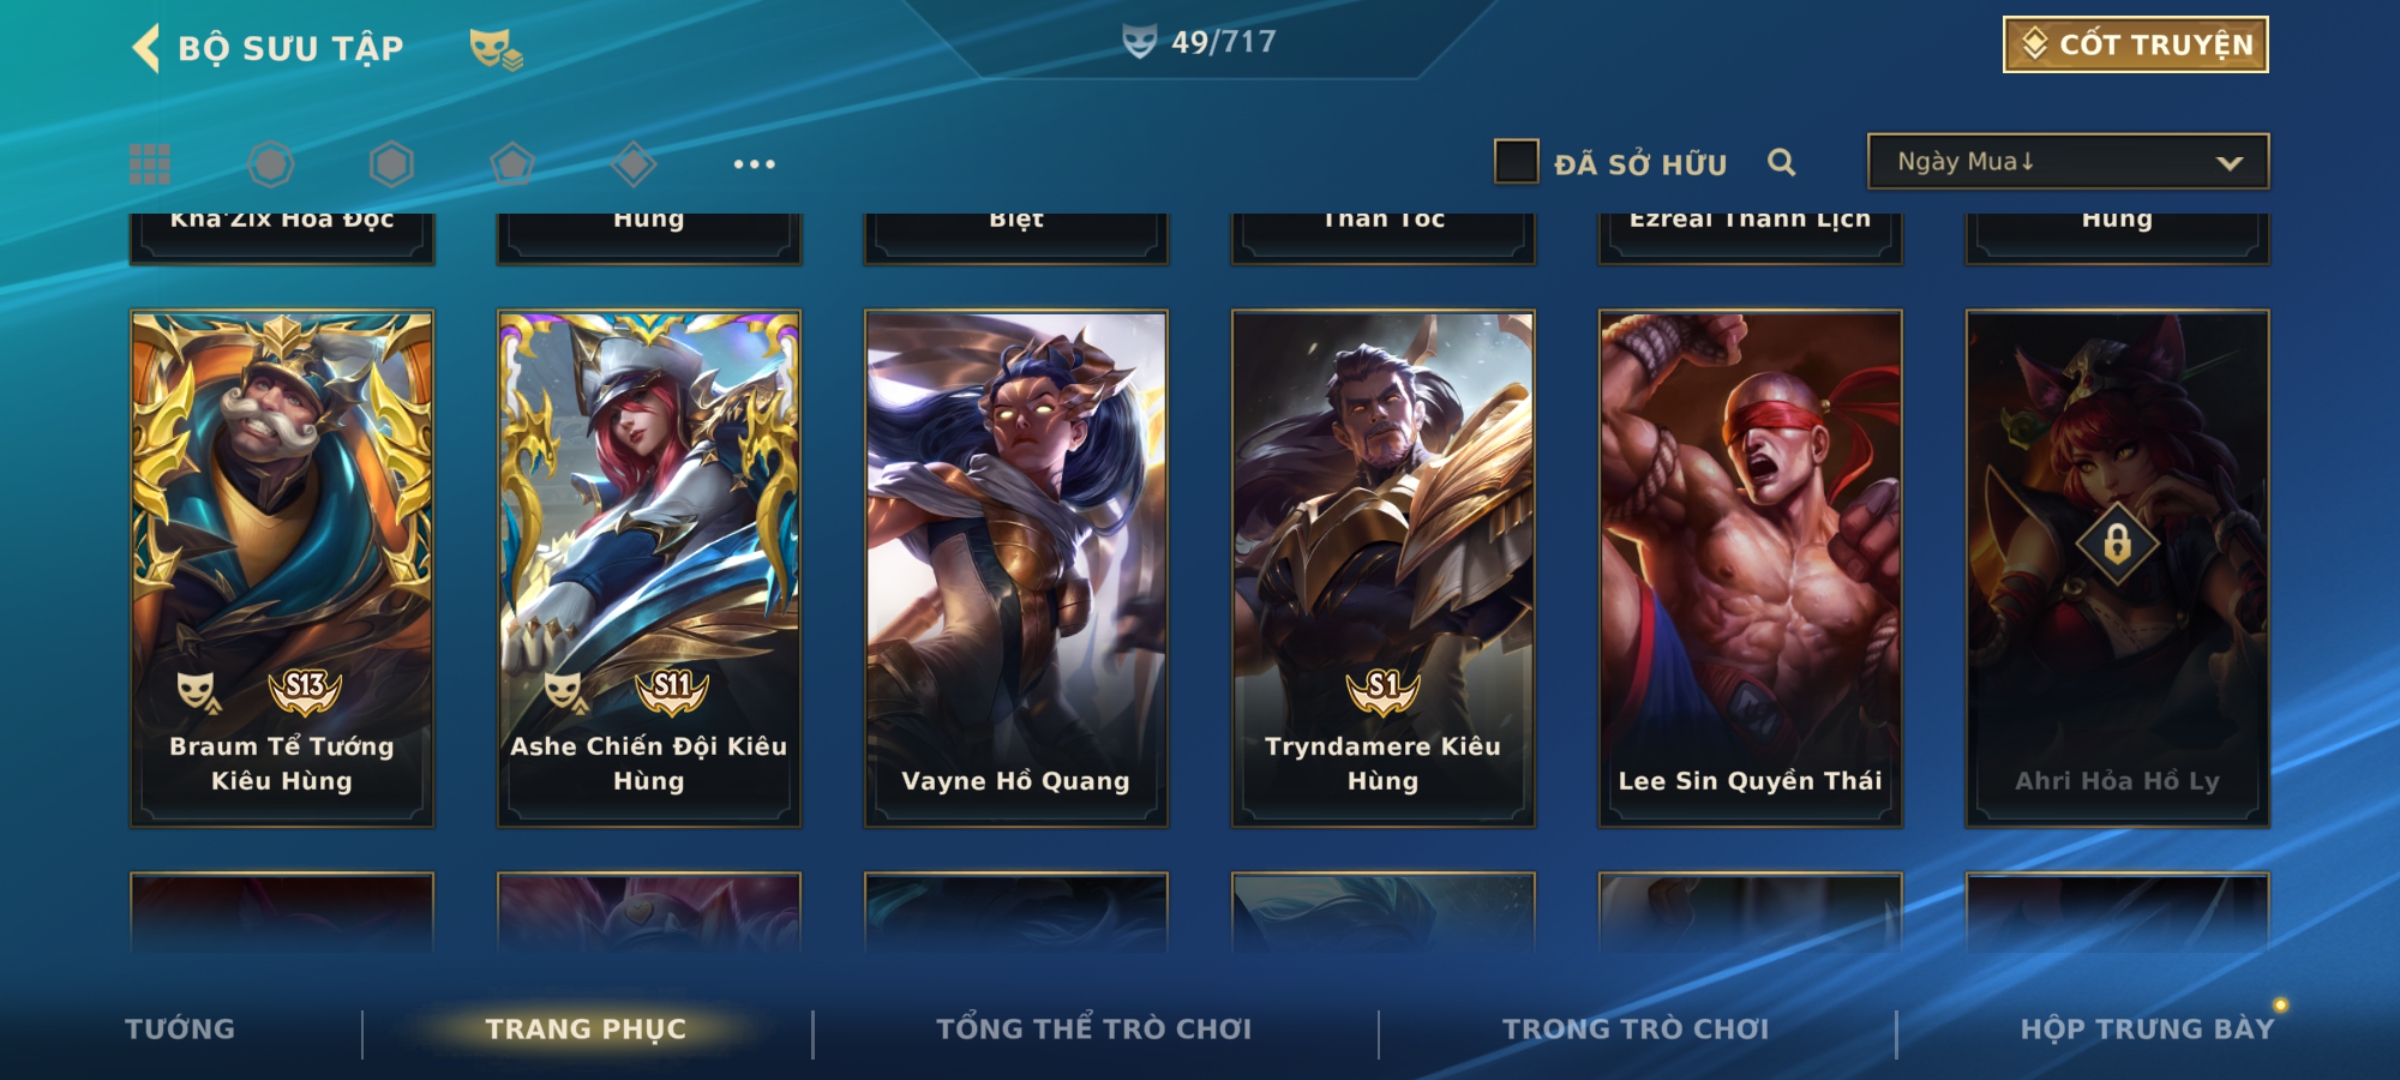The width and height of the screenshot is (2400, 1080).
Task: Click the search magnifier icon
Action: (1781, 162)
